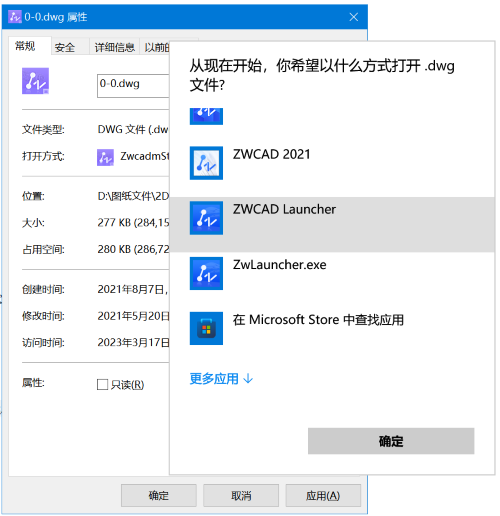Click the Microsoft Store icon
This screenshot has width=500, height=516.
(206, 328)
